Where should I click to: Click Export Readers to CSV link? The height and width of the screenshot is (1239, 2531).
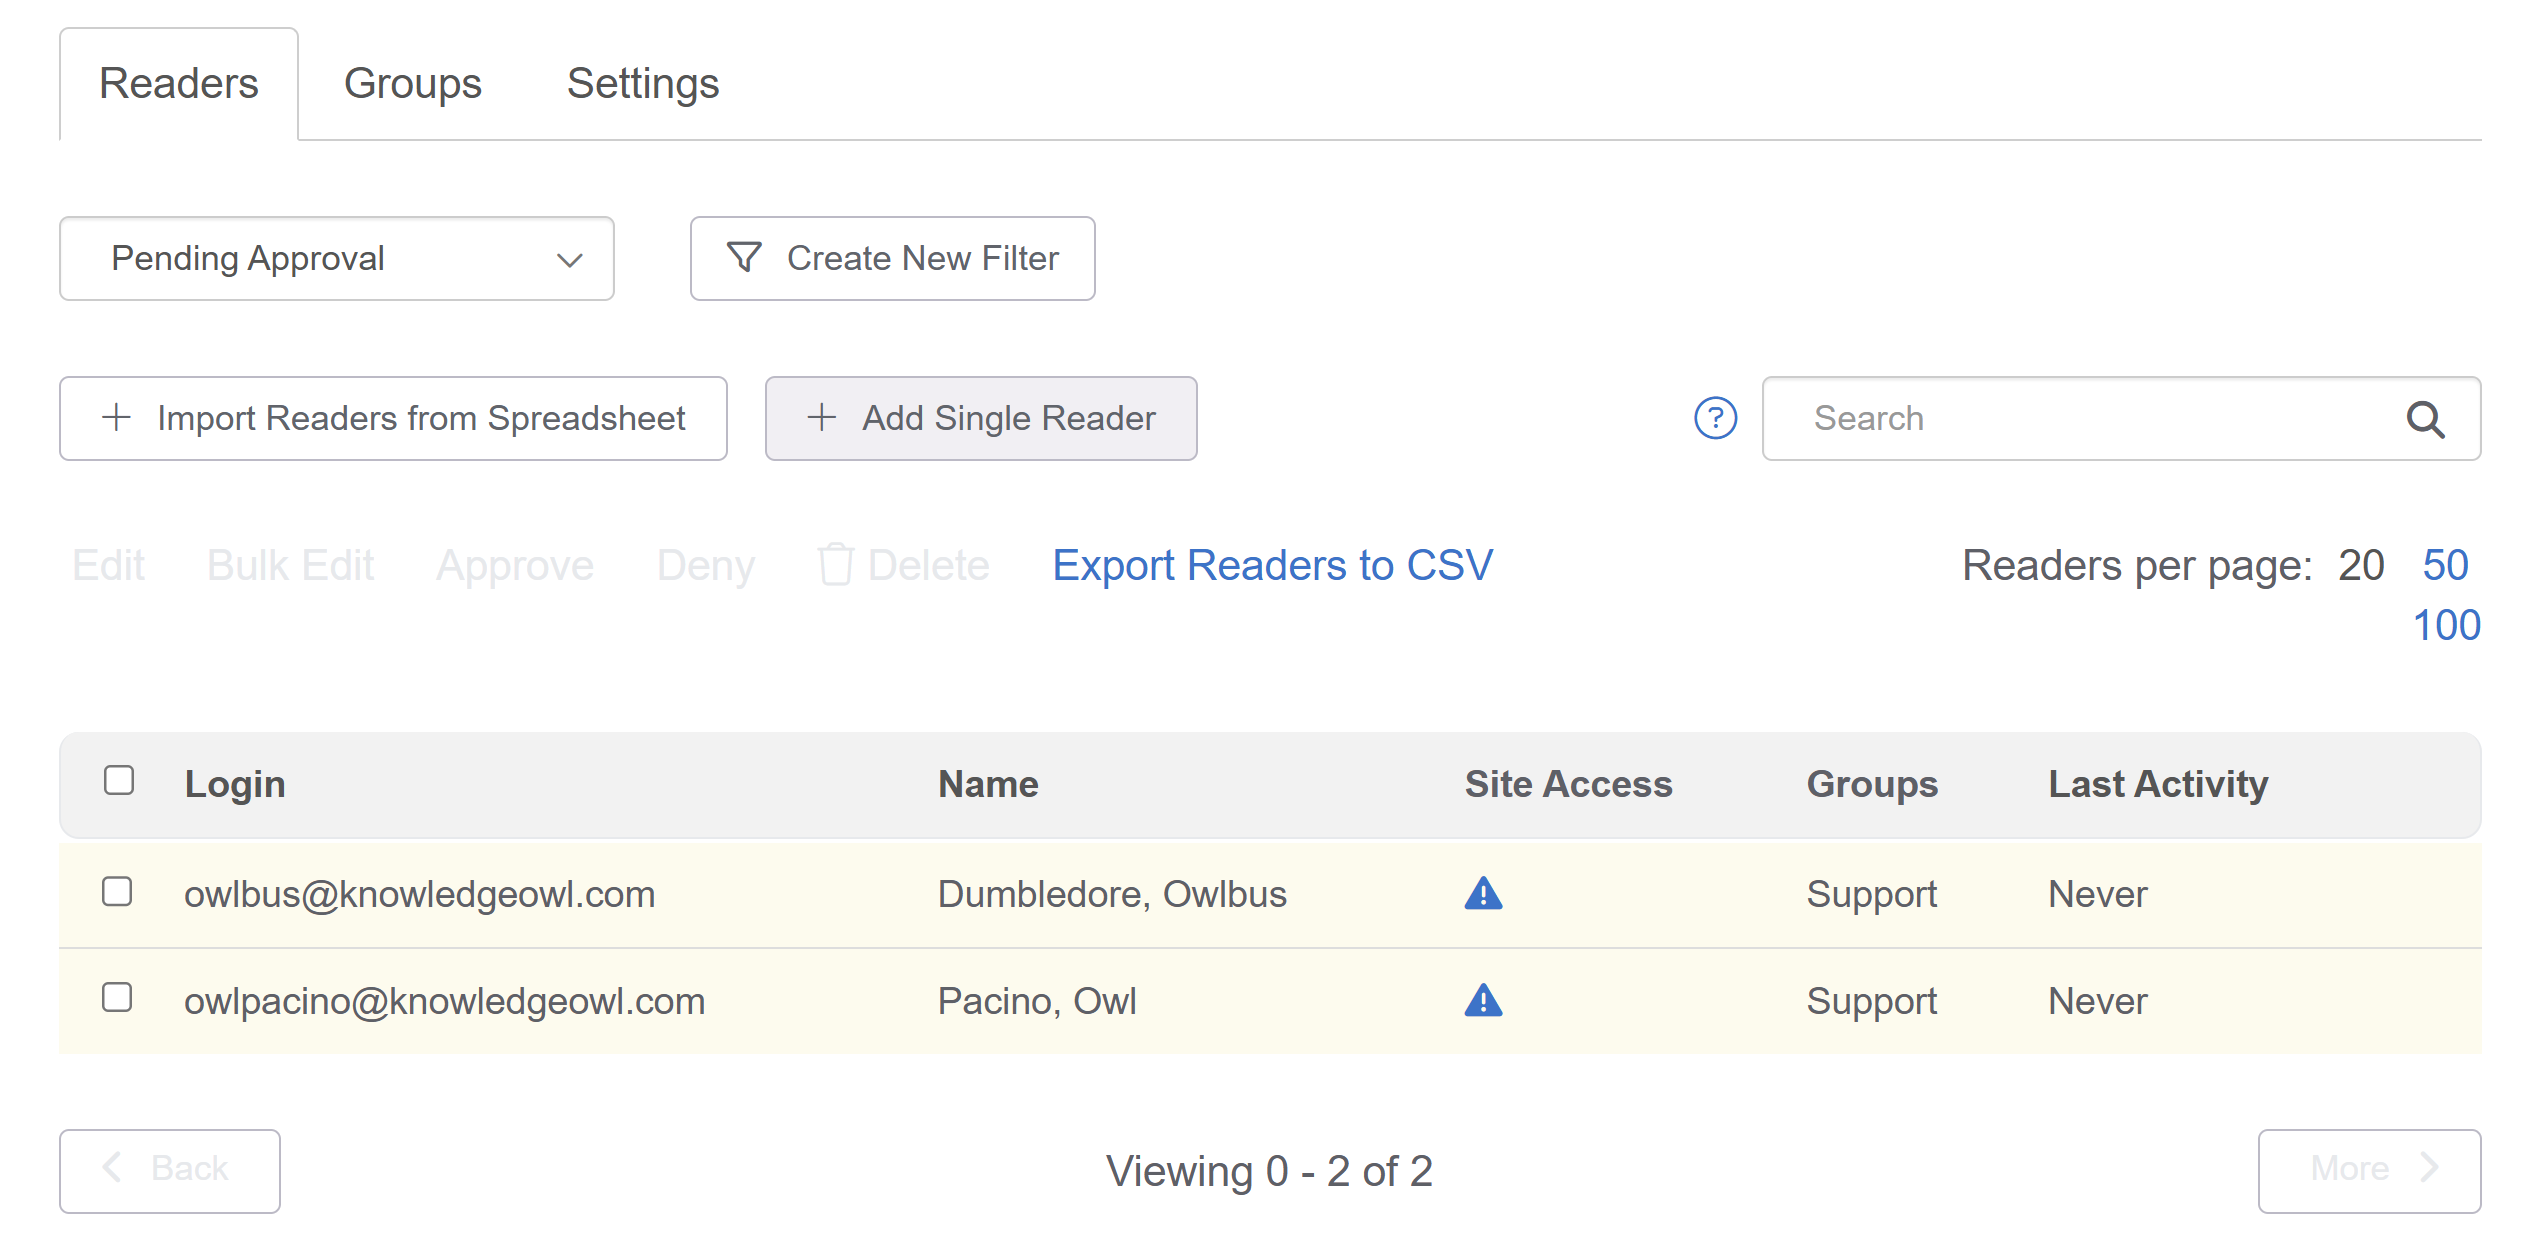(1272, 566)
